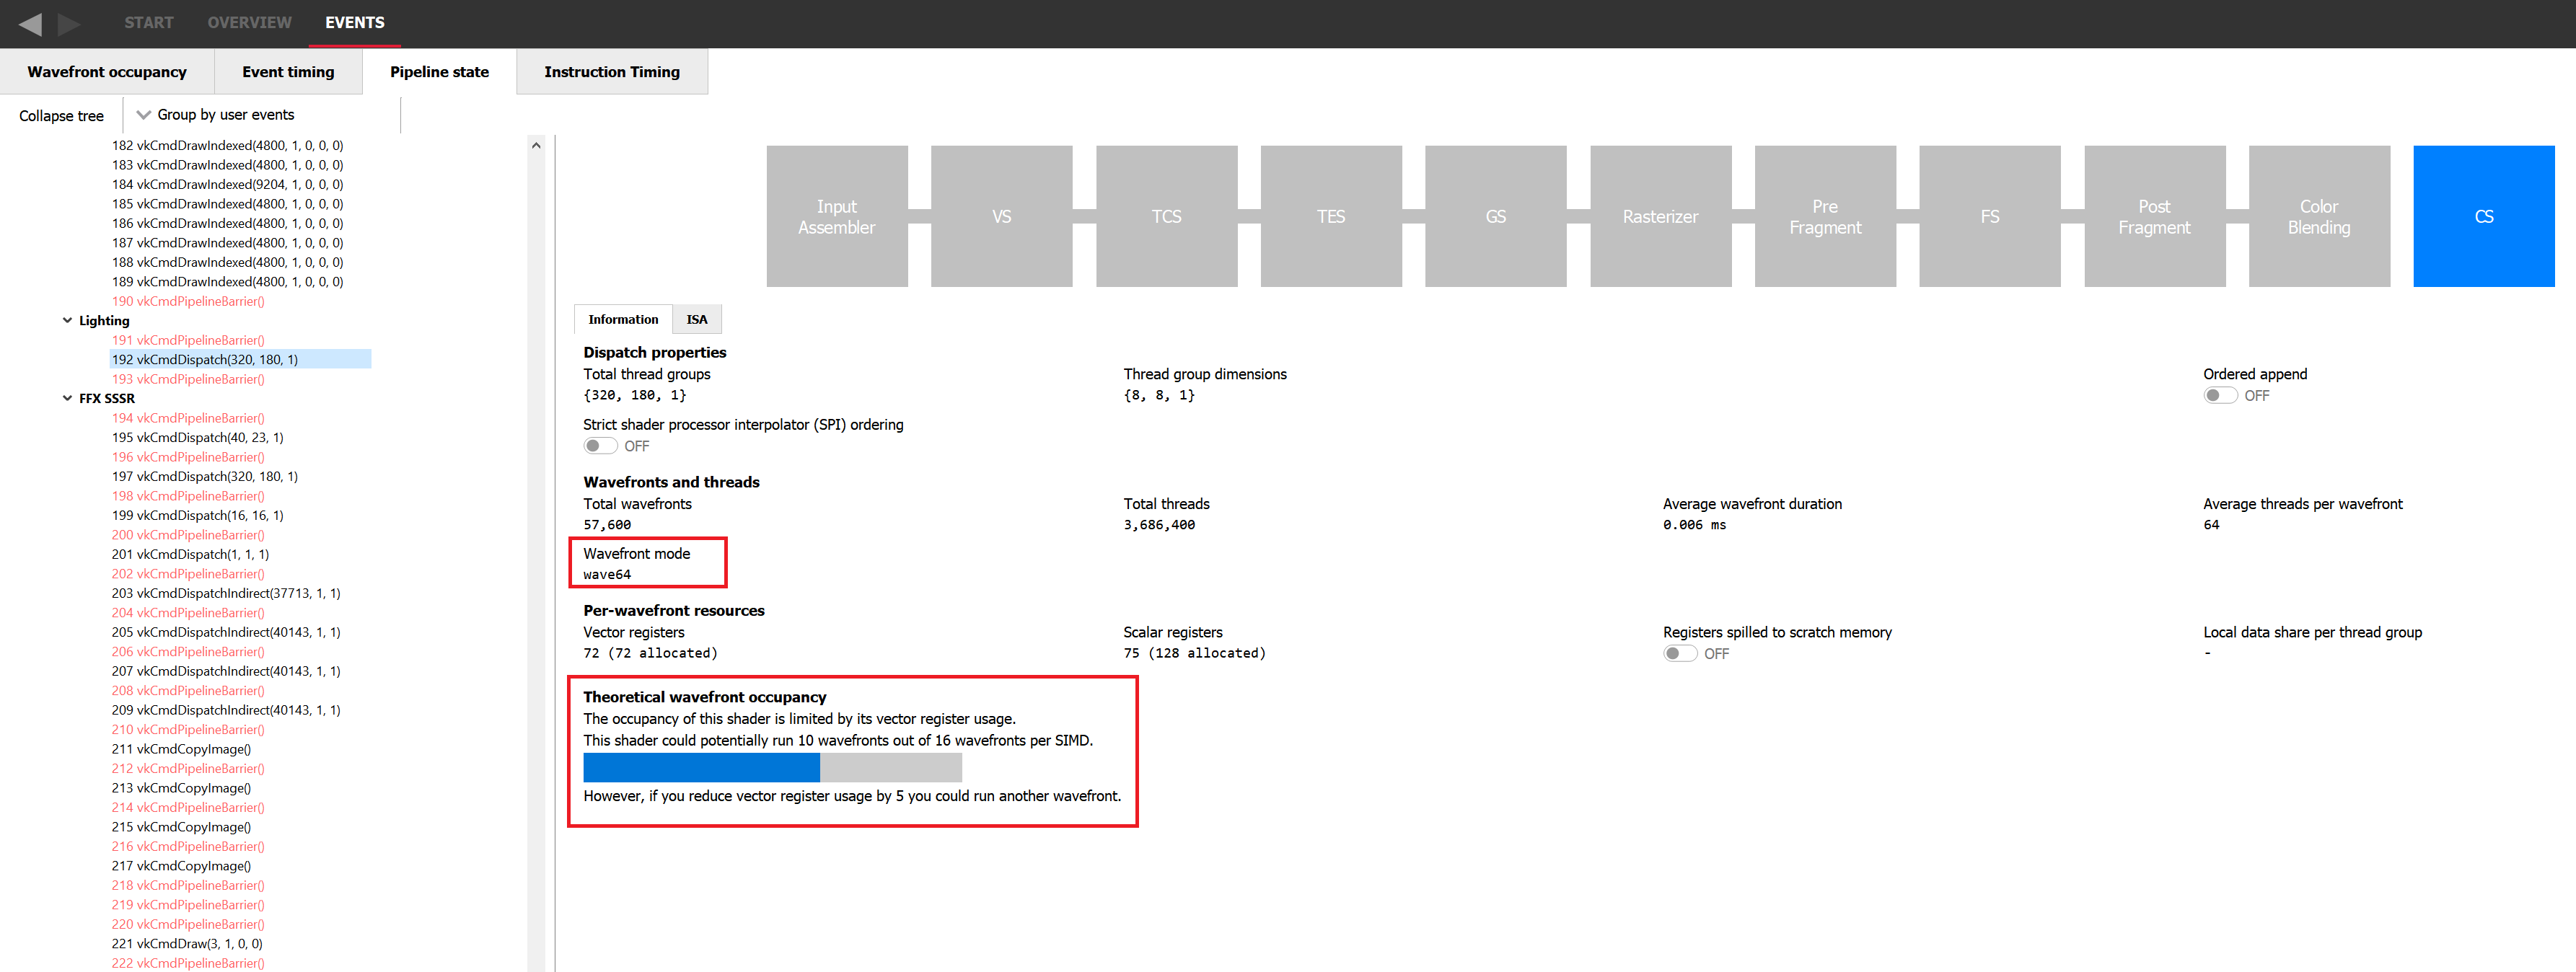Select the VS stage block
Viewport: 2576px width, 972px height.
pyautogui.click(x=1001, y=215)
